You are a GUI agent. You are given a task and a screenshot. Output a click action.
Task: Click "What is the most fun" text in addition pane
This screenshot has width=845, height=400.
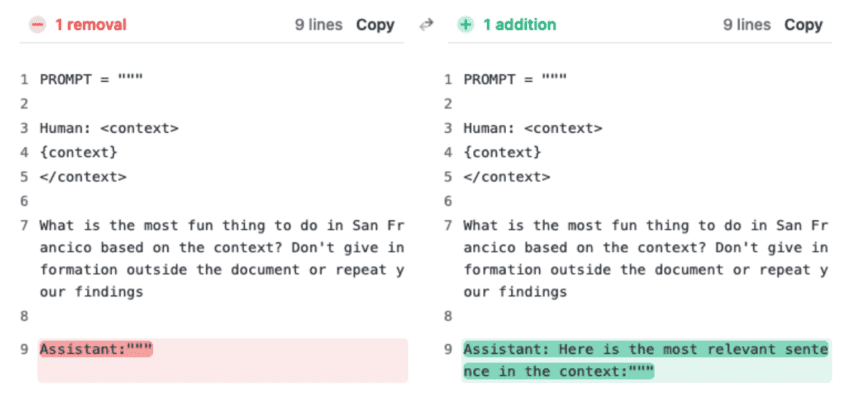point(545,225)
